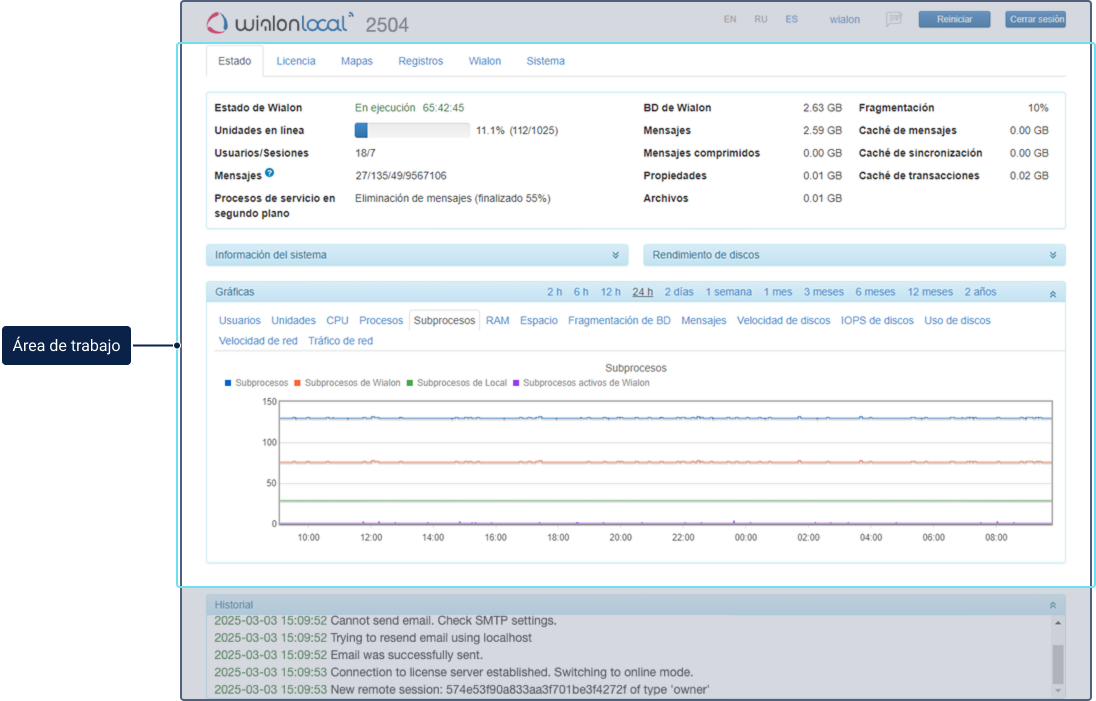This screenshot has height=701, width=1096.
Task: Expand the Rendimiento de discos panel
Action: 1053,255
